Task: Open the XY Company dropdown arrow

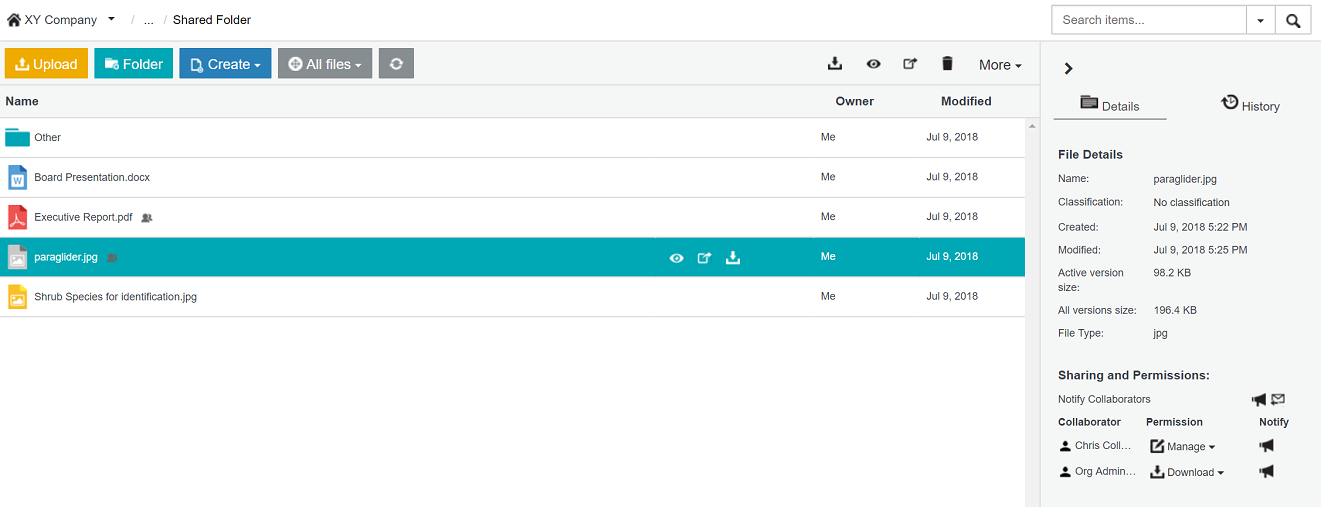Action: pyautogui.click(x=111, y=19)
